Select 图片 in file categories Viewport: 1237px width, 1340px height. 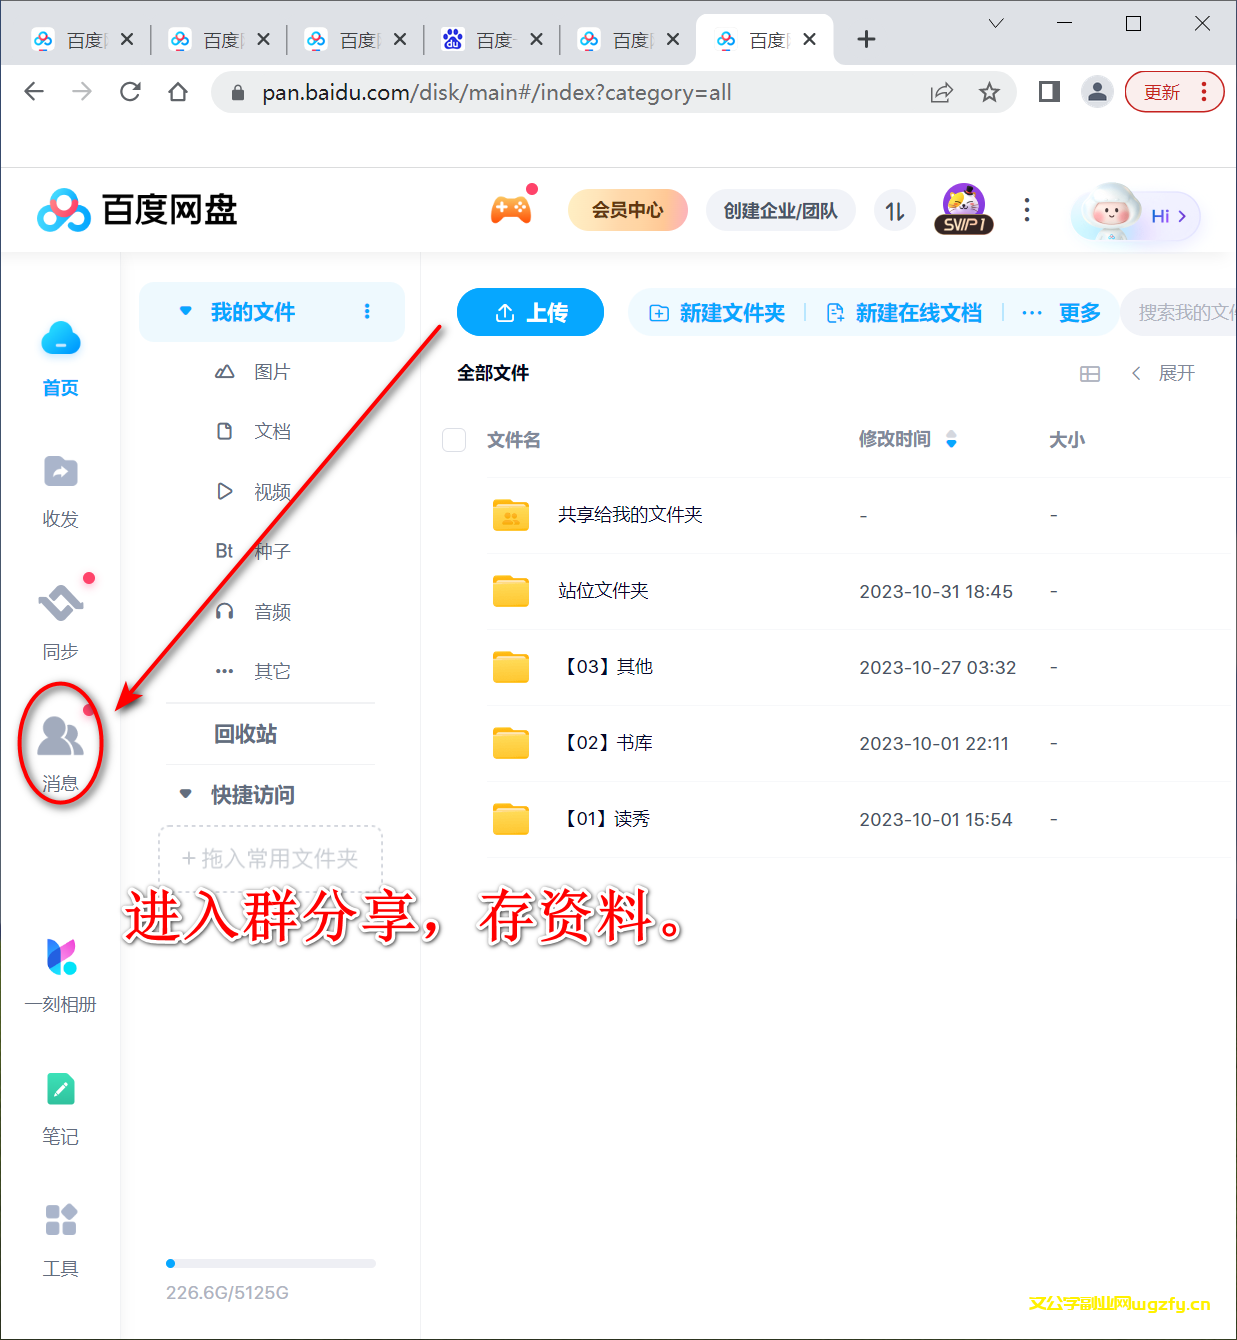pyautogui.click(x=272, y=372)
